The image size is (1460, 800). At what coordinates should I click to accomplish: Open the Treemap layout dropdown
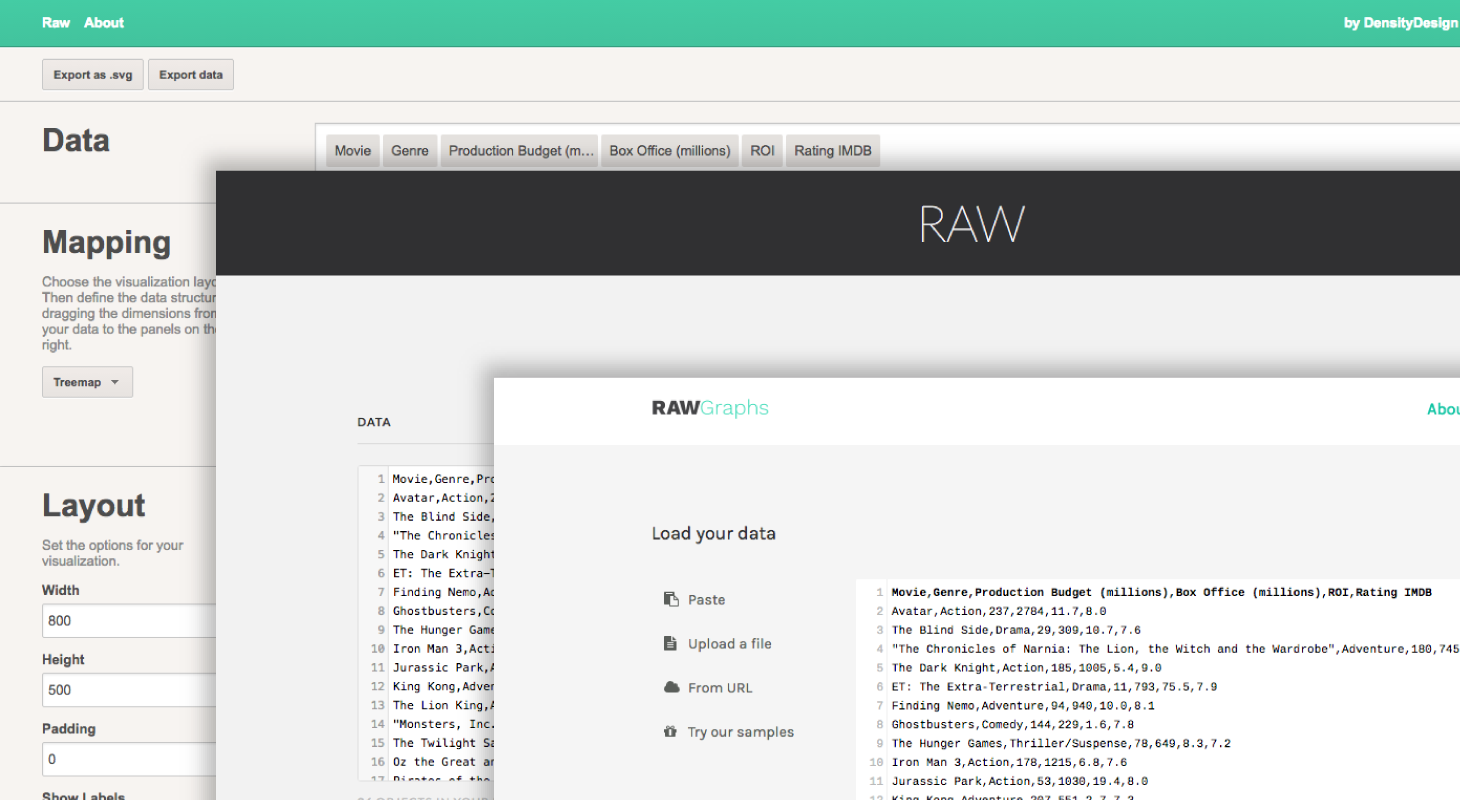(x=87, y=382)
